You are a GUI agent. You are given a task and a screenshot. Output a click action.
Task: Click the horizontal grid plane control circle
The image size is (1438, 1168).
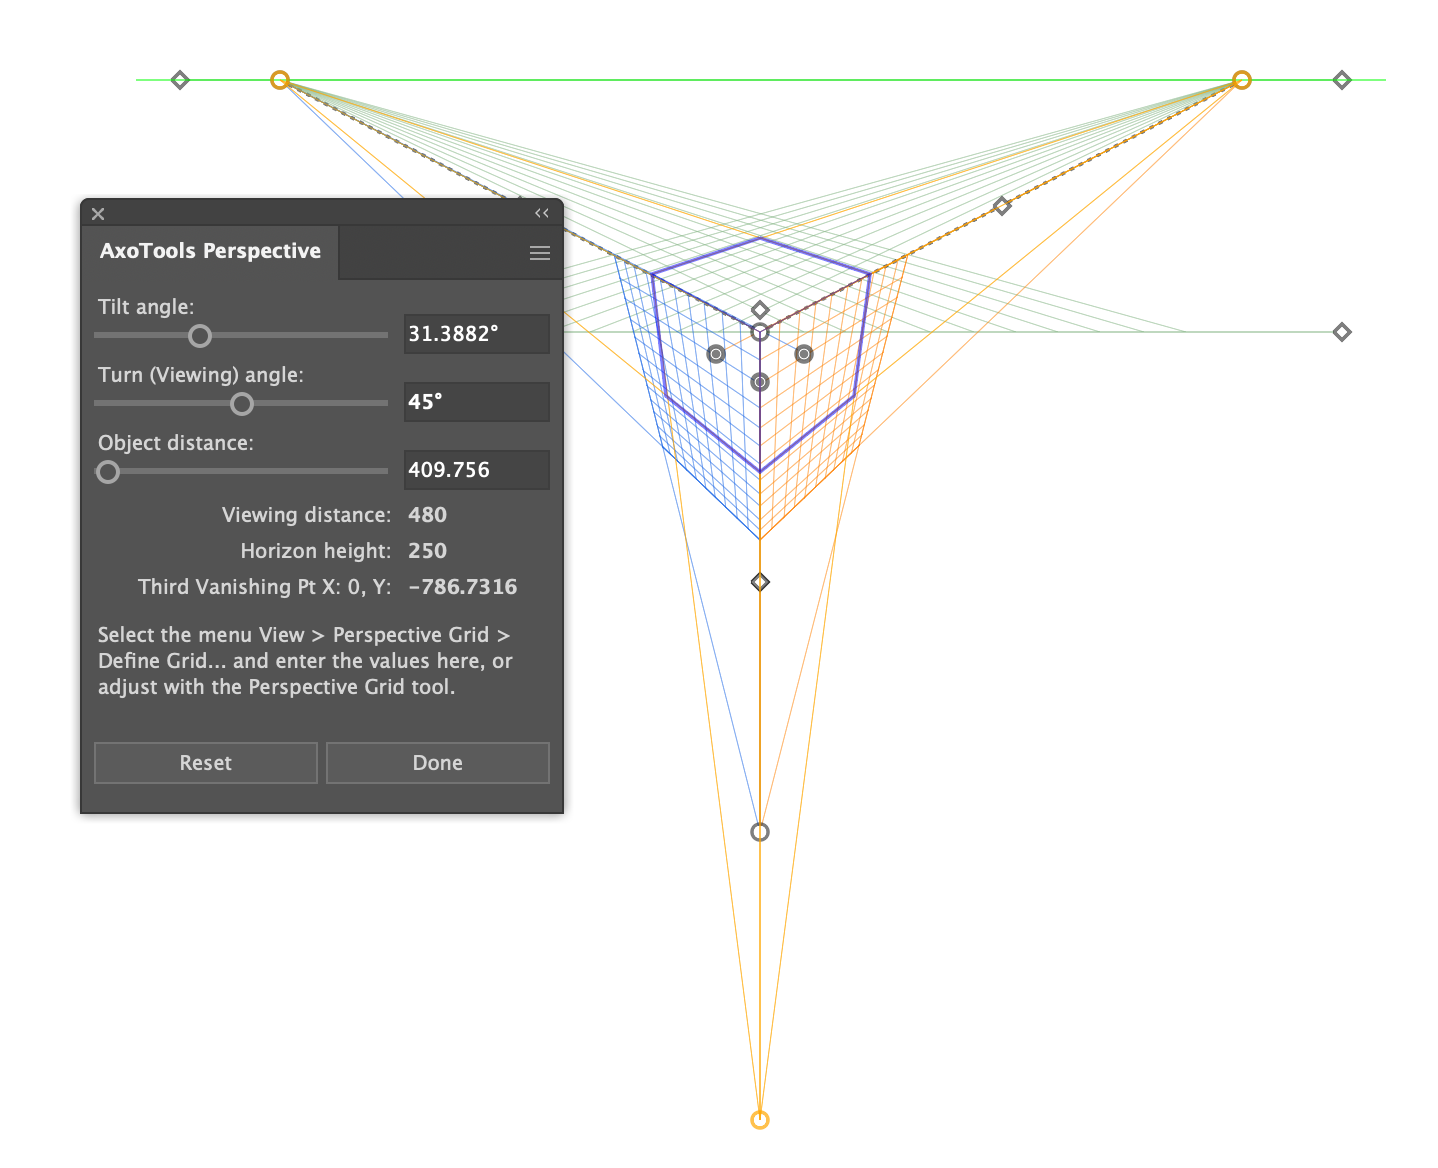(x=760, y=381)
